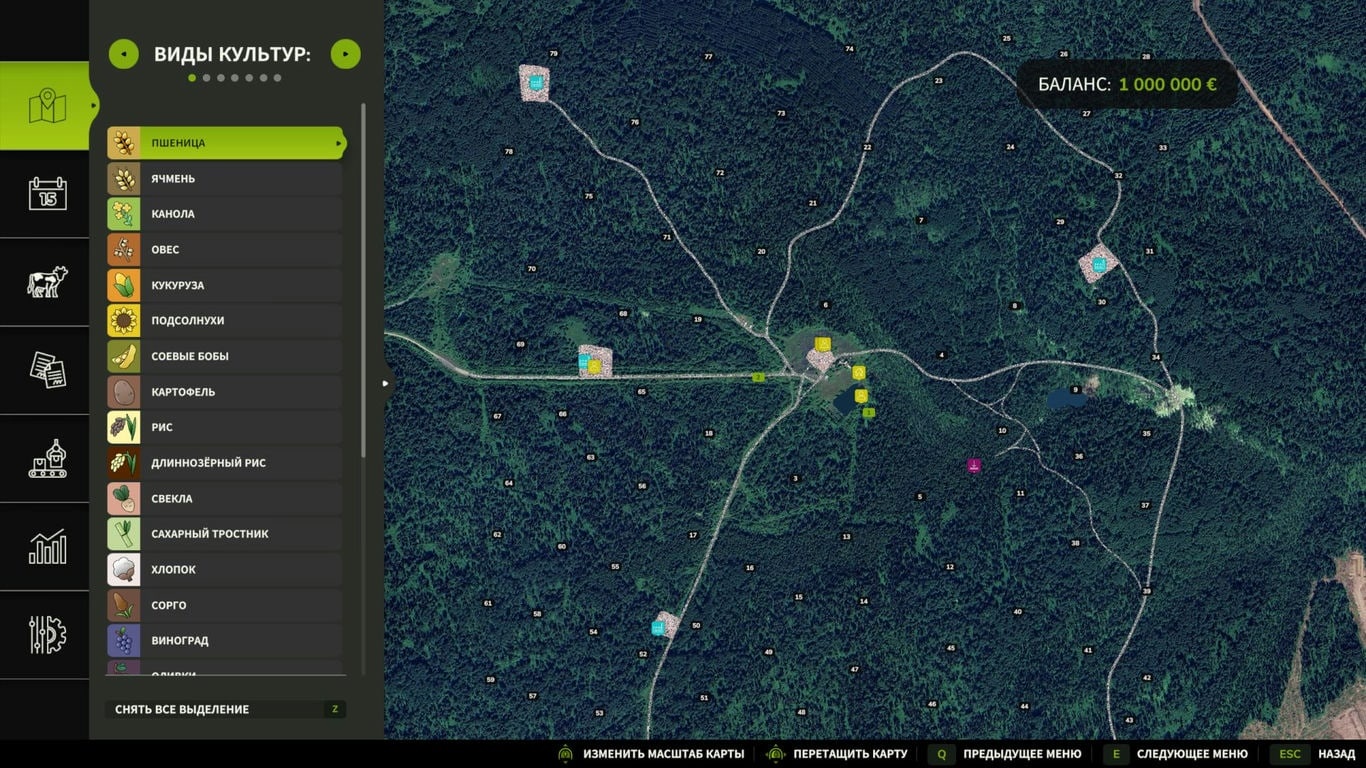Click the left arrow for previous filter page
The height and width of the screenshot is (768, 1366).
point(124,54)
